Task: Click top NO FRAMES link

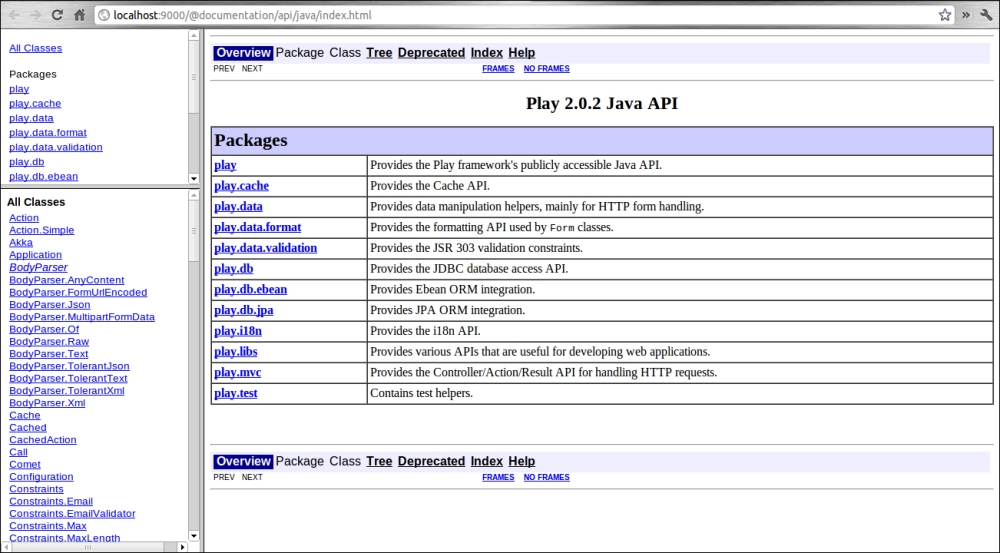Action: [547, 69]
